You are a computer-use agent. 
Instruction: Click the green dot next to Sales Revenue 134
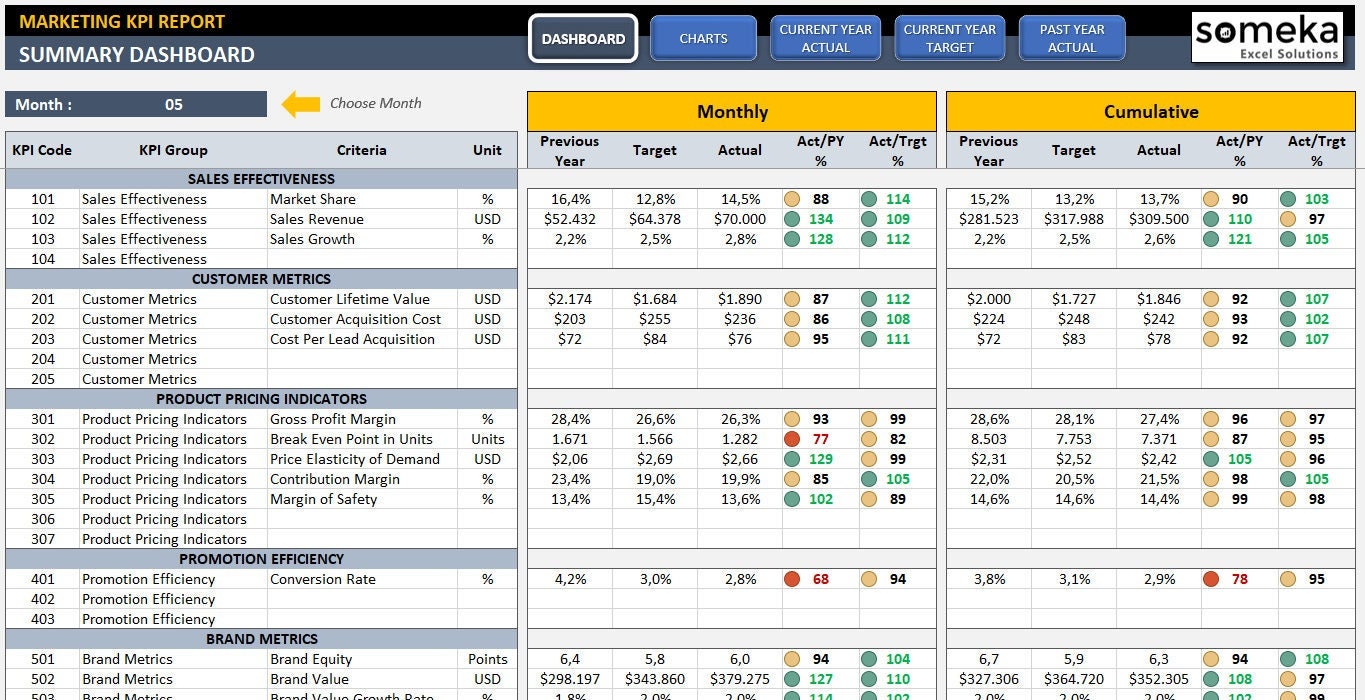[x=791, y=219]
